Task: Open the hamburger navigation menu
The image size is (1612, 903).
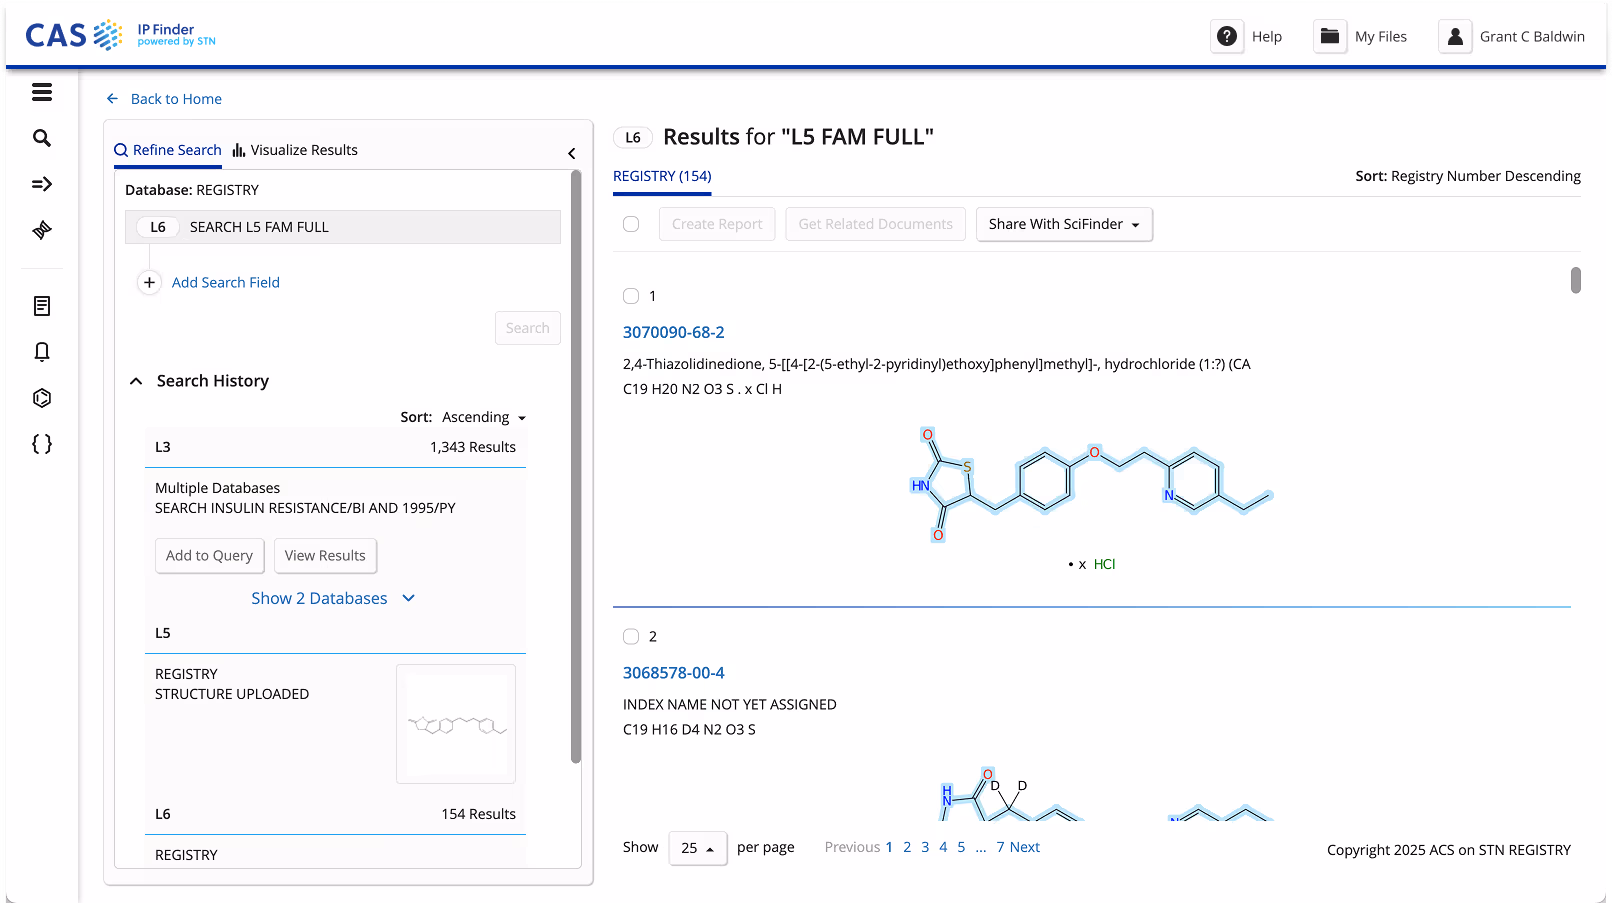Action: [42, 92]
